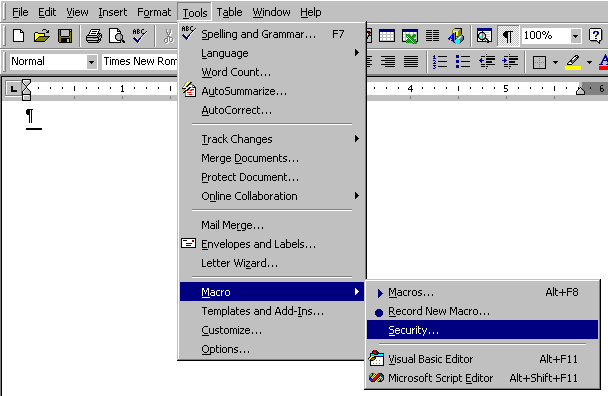Open the Style dropdown showing Normal

click(x=92, y=62)
